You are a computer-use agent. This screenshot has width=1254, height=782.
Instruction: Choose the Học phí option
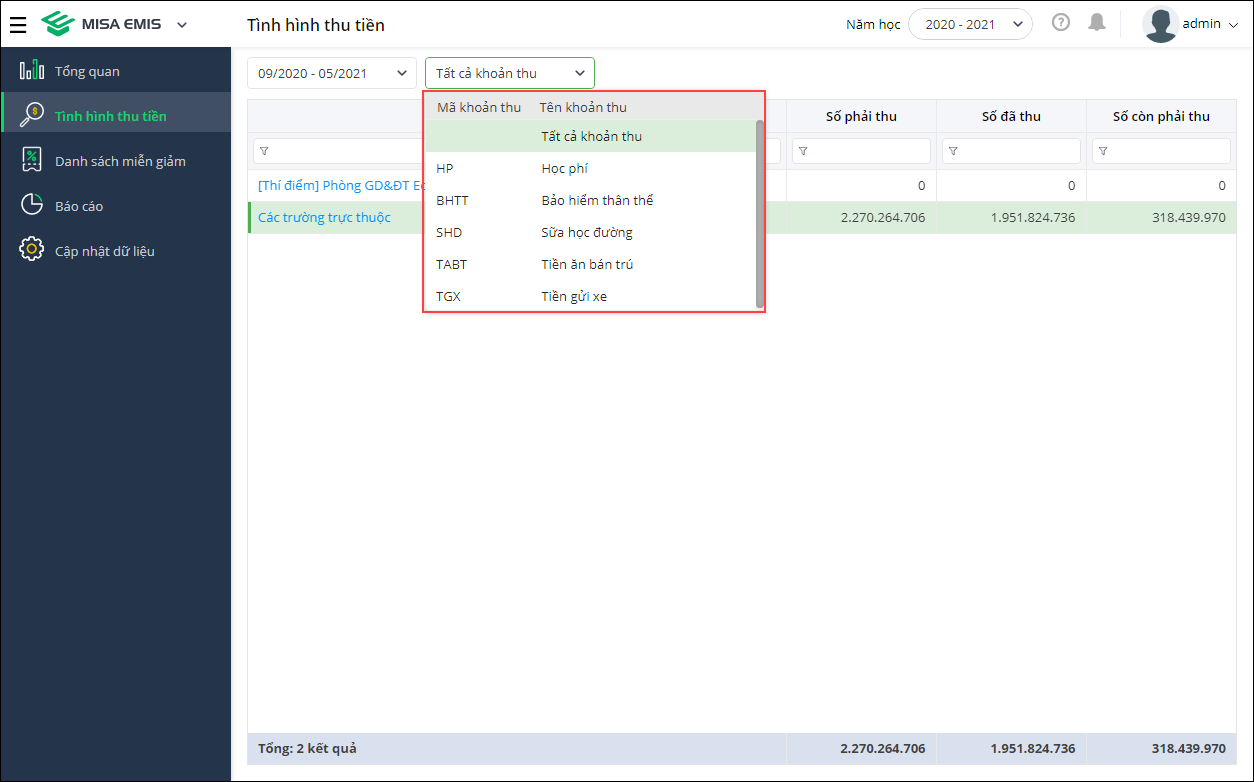click(x=590, y=168)
